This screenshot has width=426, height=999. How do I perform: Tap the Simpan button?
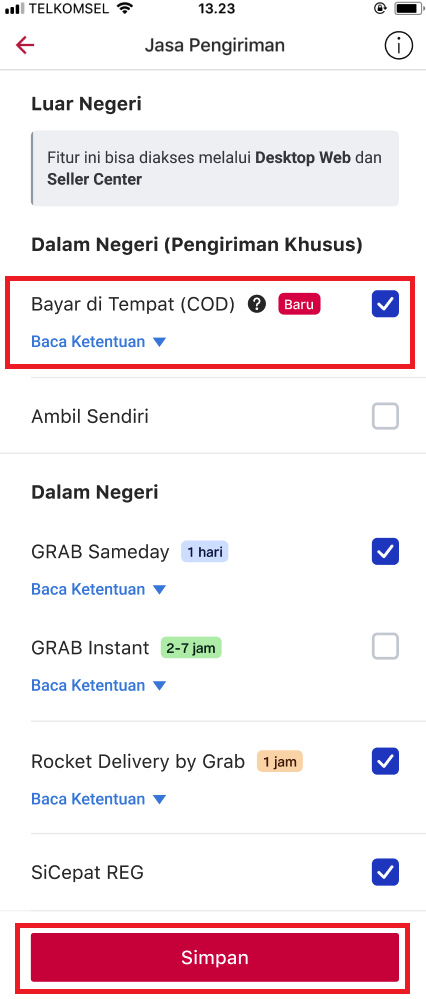click(215, 958)
